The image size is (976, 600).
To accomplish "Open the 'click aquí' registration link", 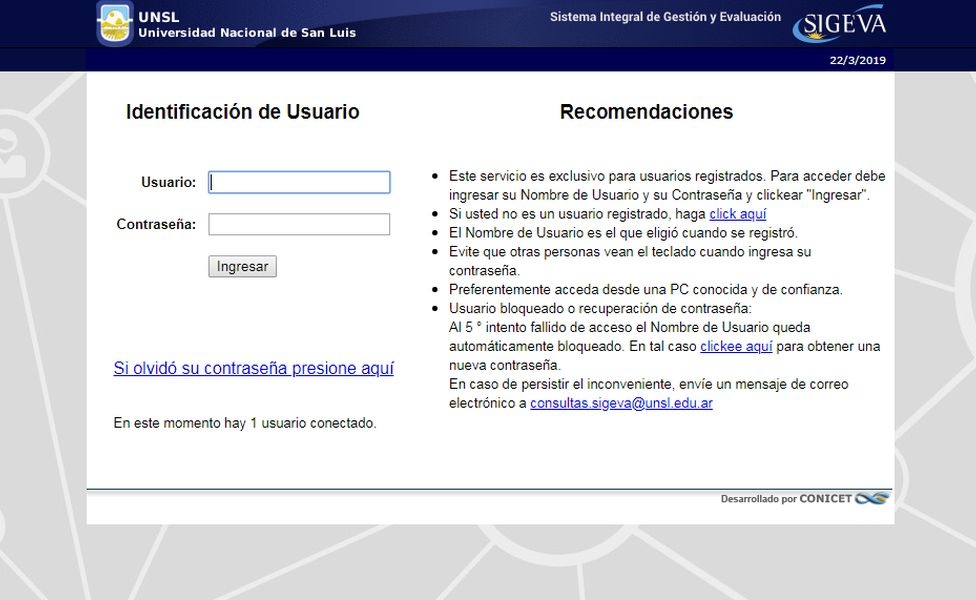I will click(738, 213).
